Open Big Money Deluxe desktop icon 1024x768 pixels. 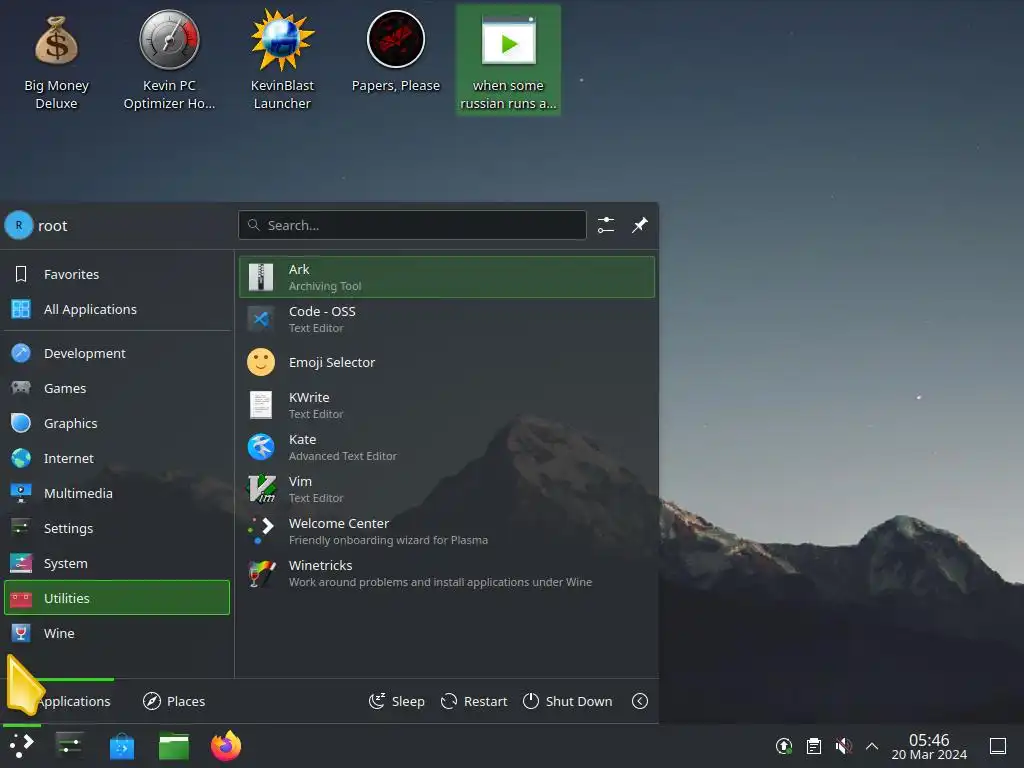pos(56,60)
